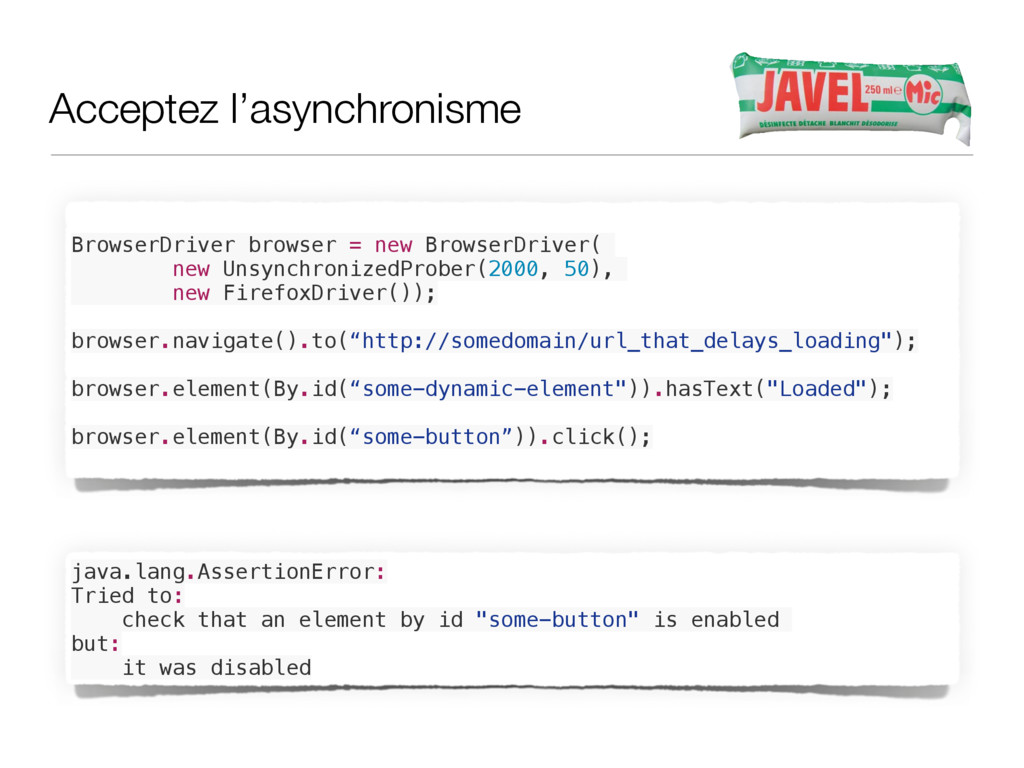Image resolution: width=1024 pixels, height=768 pixels.
Task: Click the "some-button" click() code line
Action: [x=361, y=437]
